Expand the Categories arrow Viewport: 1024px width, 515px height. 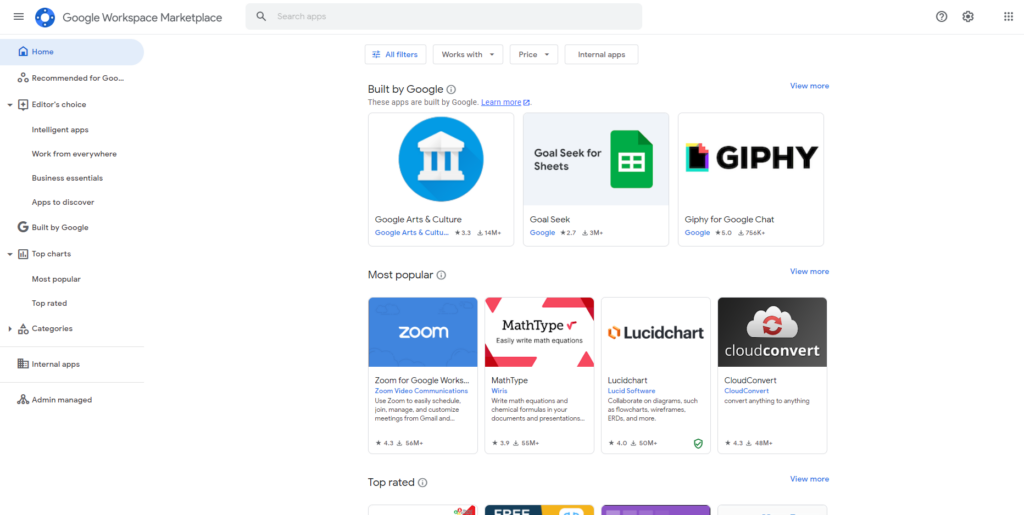(x=10, y=328)
